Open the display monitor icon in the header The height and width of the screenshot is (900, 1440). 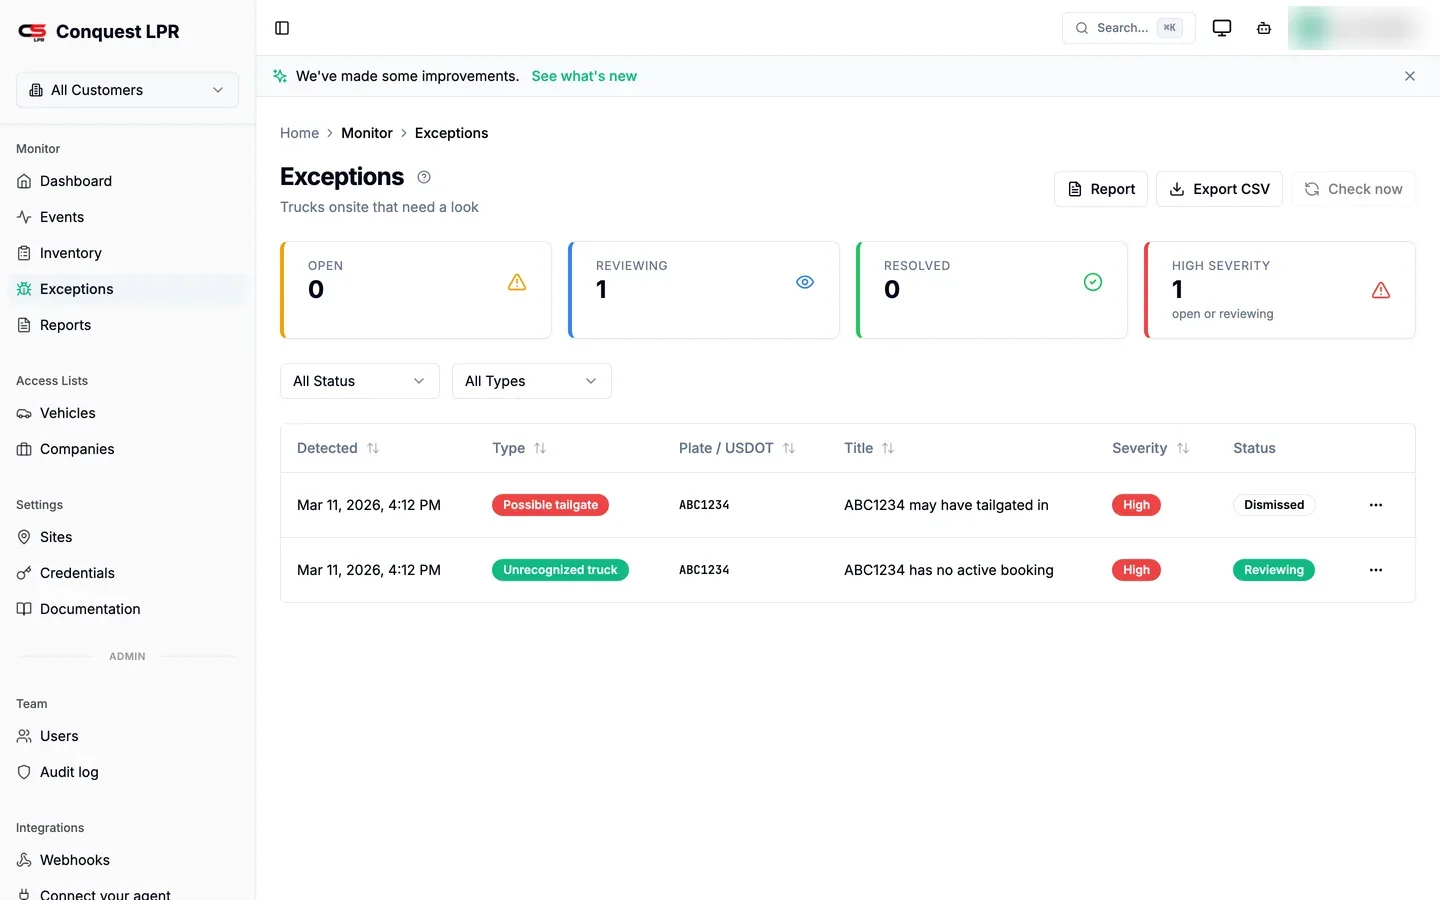(1222, 28)
